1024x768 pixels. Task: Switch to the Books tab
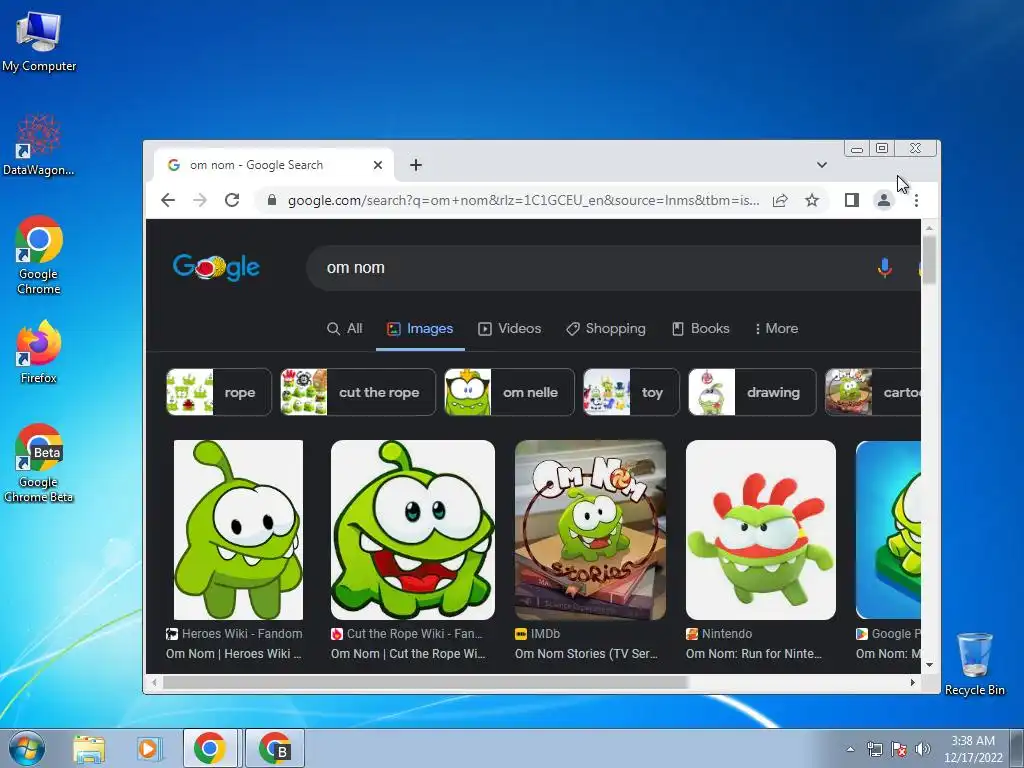coord(701,328)
